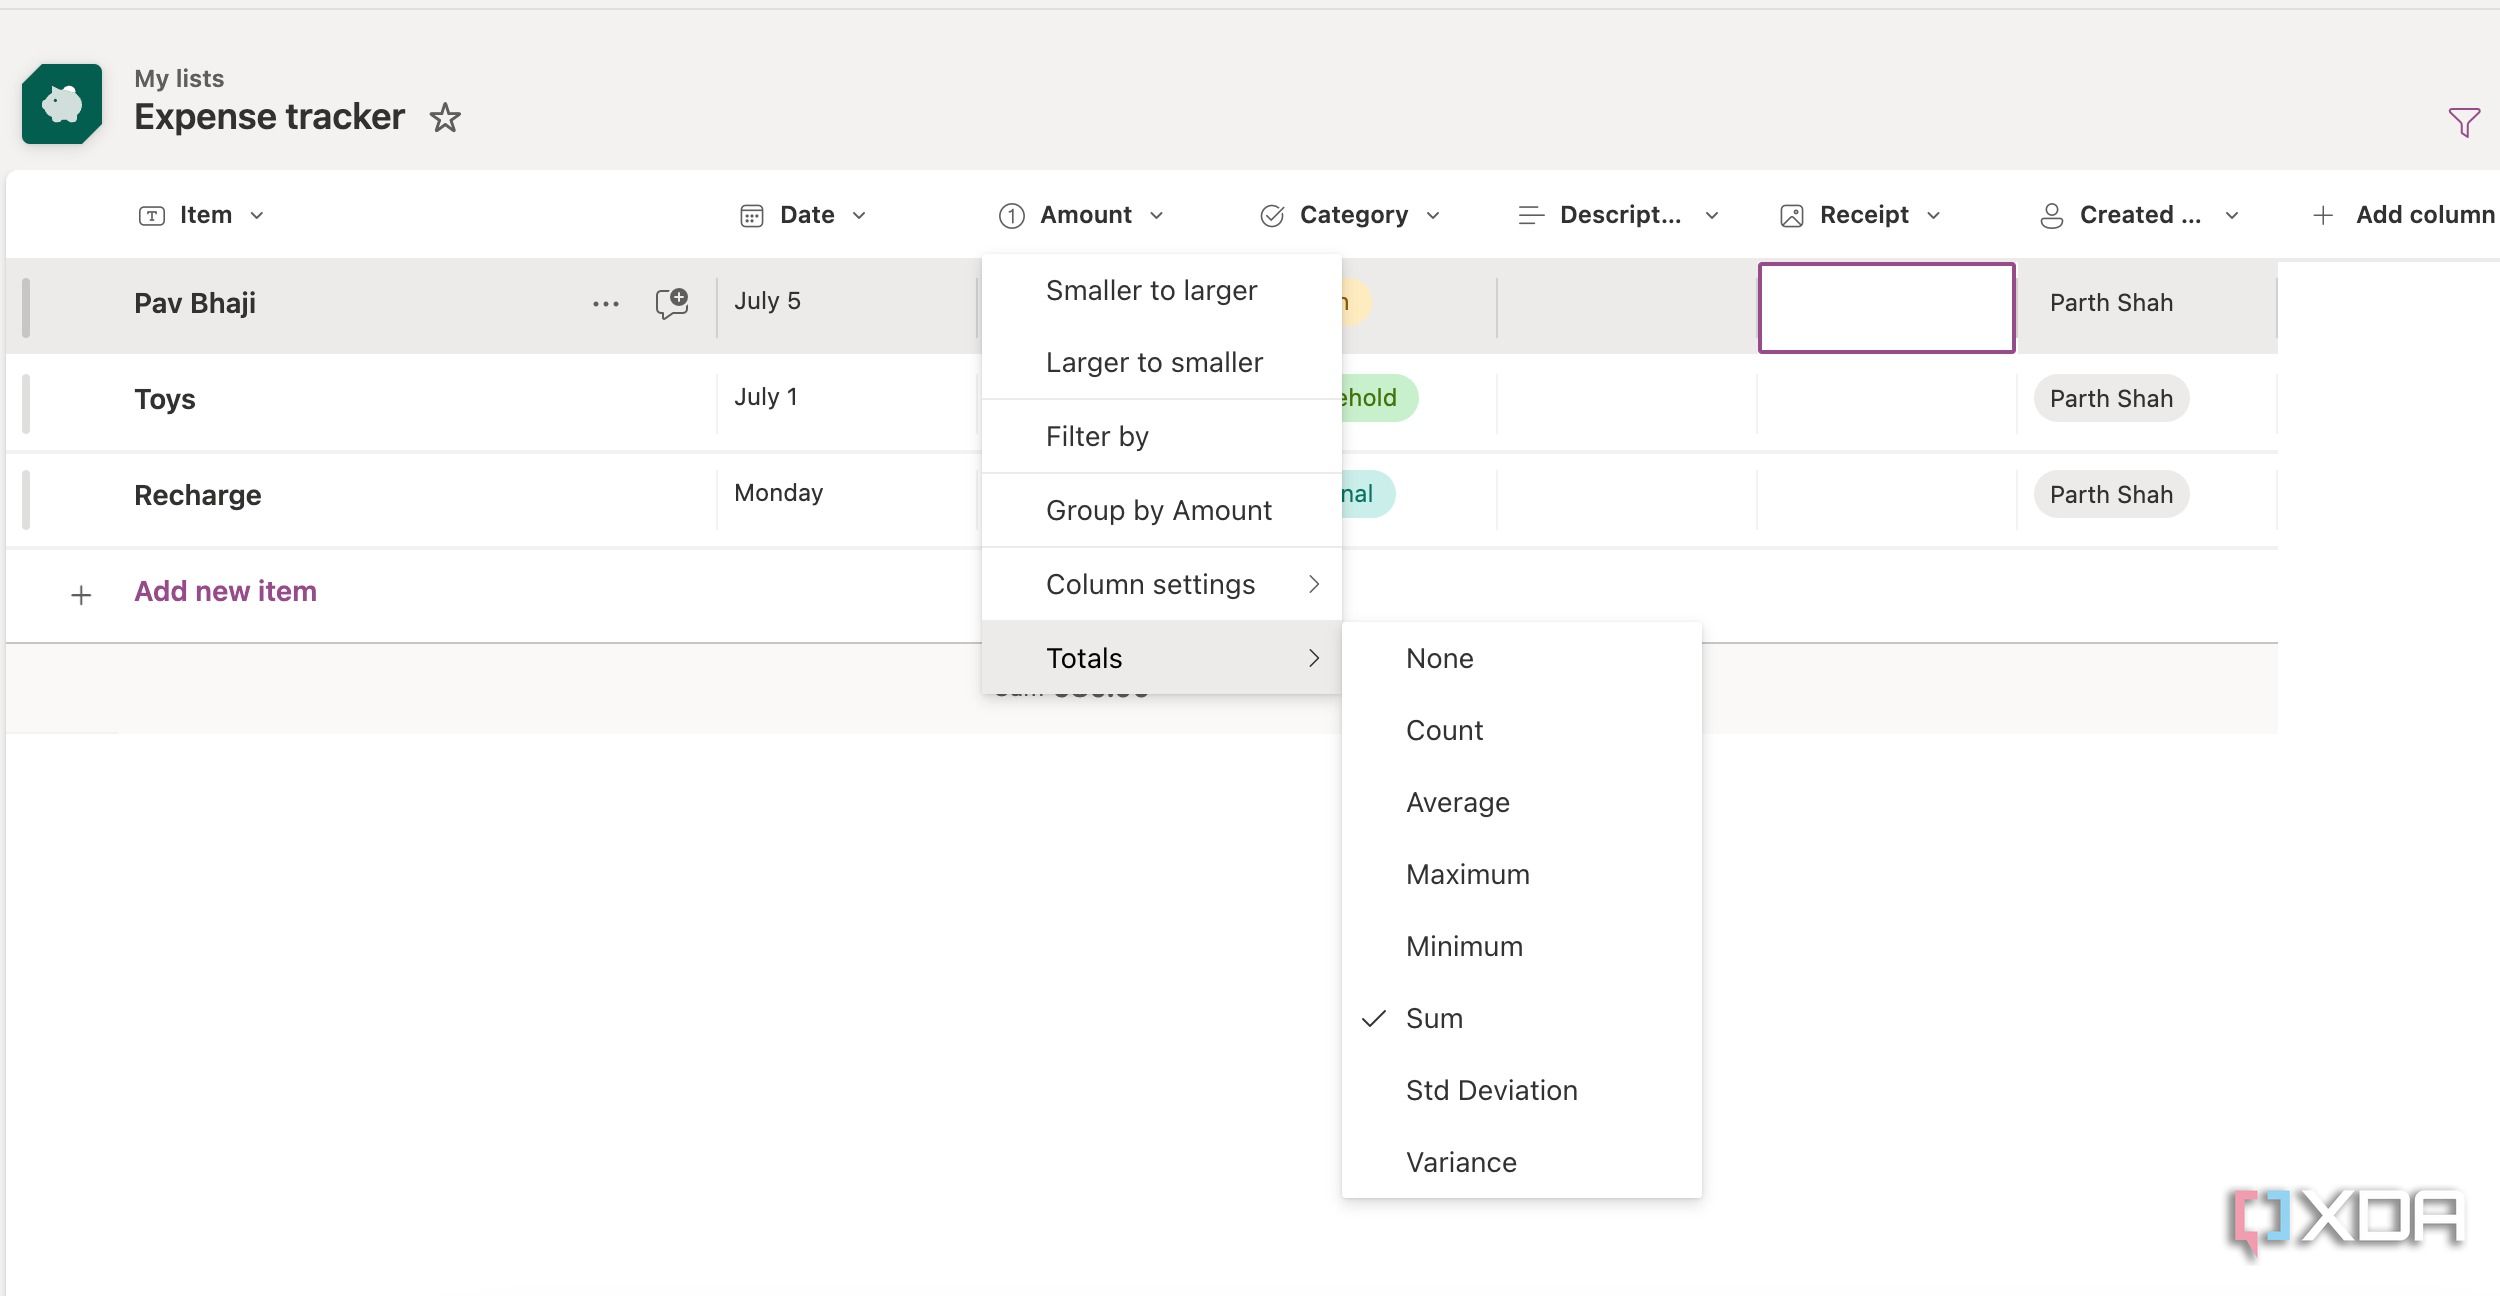This screenshot has height=1296, width=2500.
Task: Click Parth Shah in Pav Bhaji row
Action: point(2111,303)
